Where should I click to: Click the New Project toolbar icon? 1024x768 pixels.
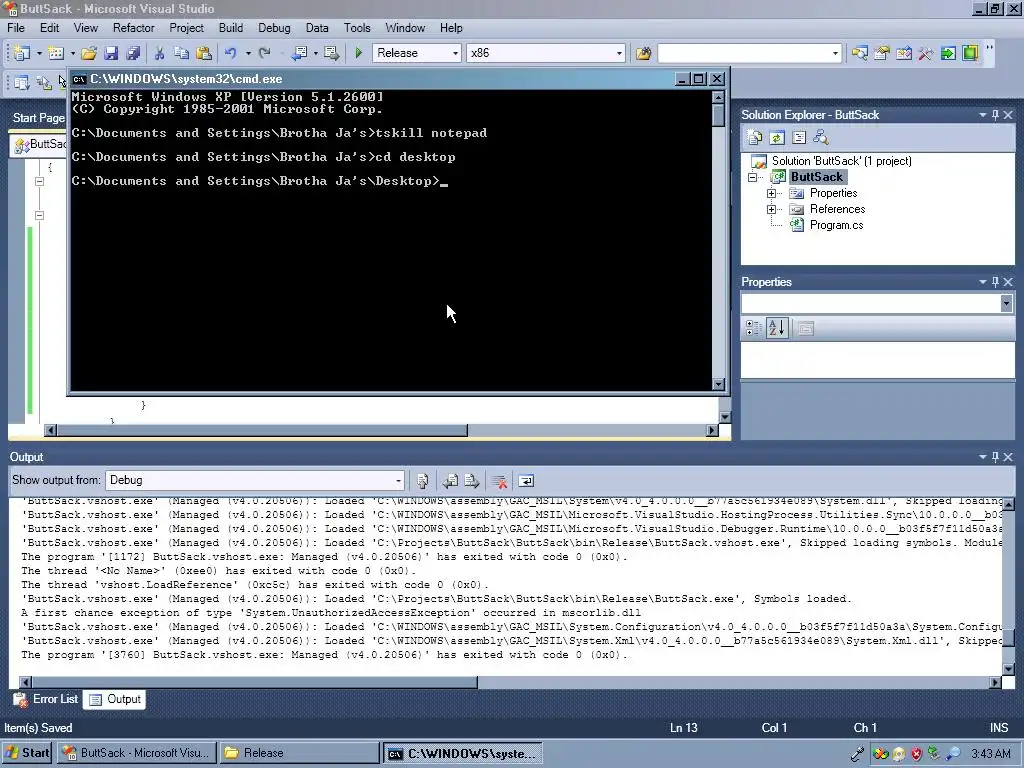click(x=22, y=53)
